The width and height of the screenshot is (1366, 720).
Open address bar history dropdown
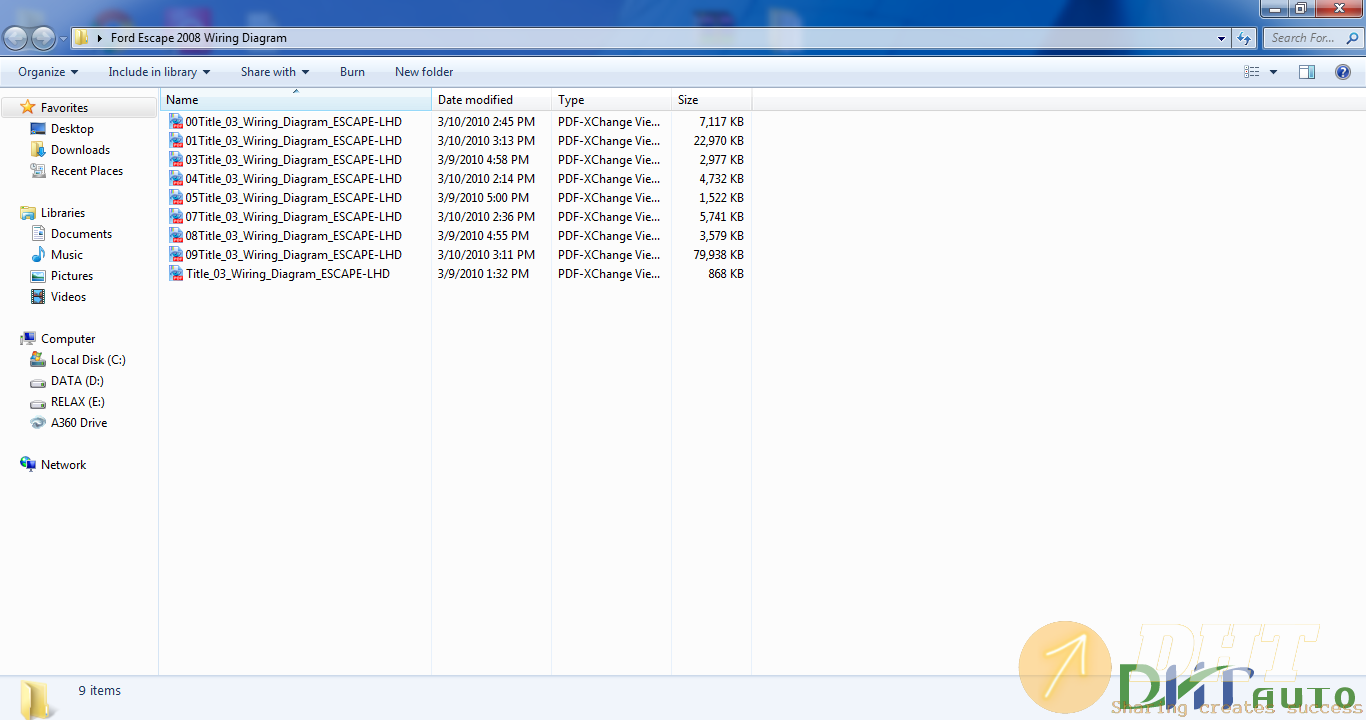click(1222, 39)
